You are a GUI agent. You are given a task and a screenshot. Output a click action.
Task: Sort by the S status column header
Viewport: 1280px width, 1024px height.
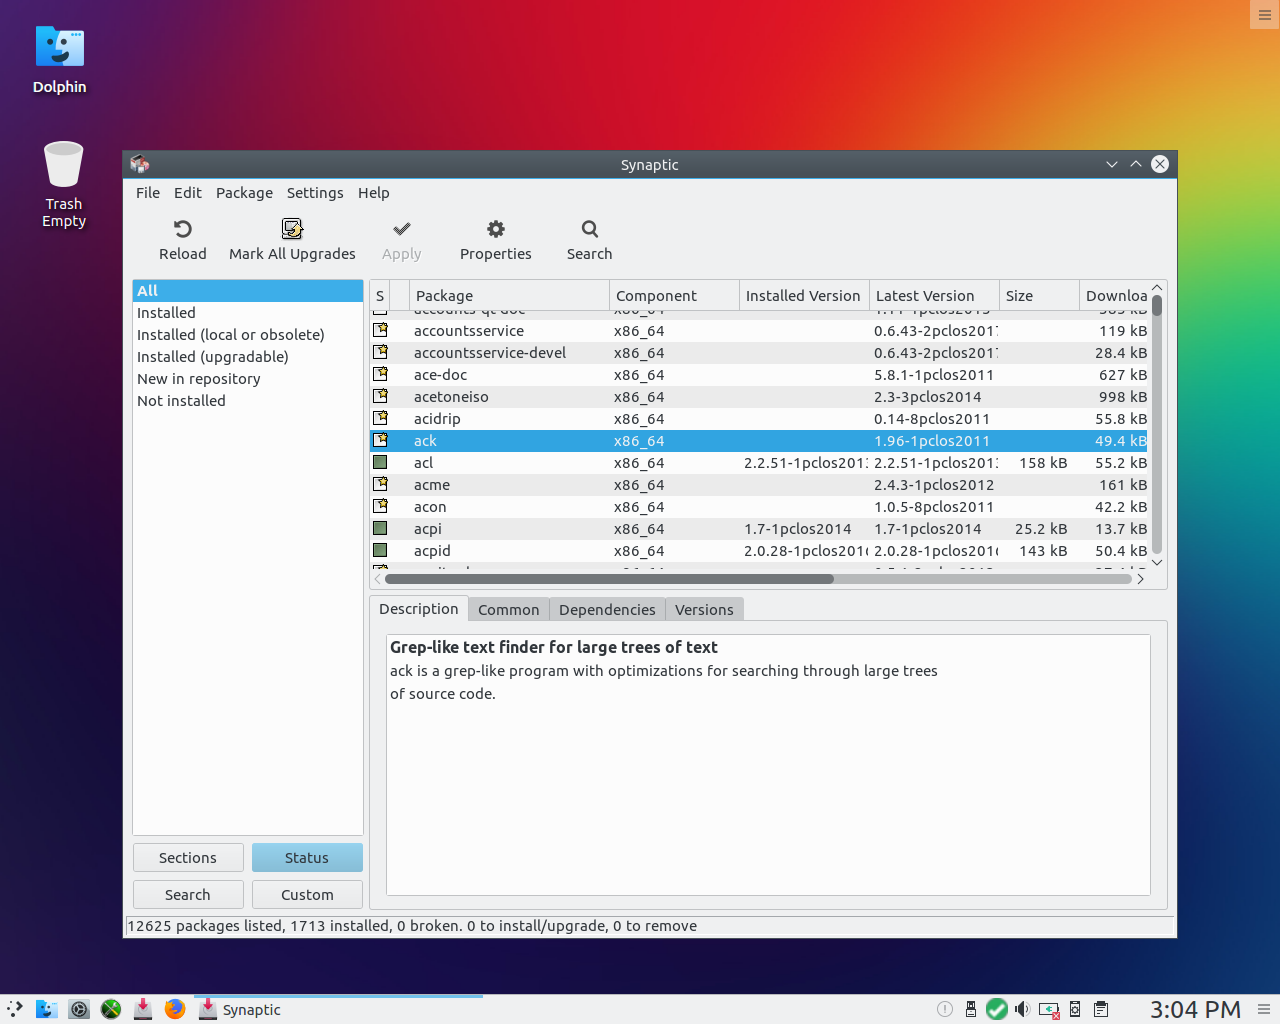tap(380, 295)
